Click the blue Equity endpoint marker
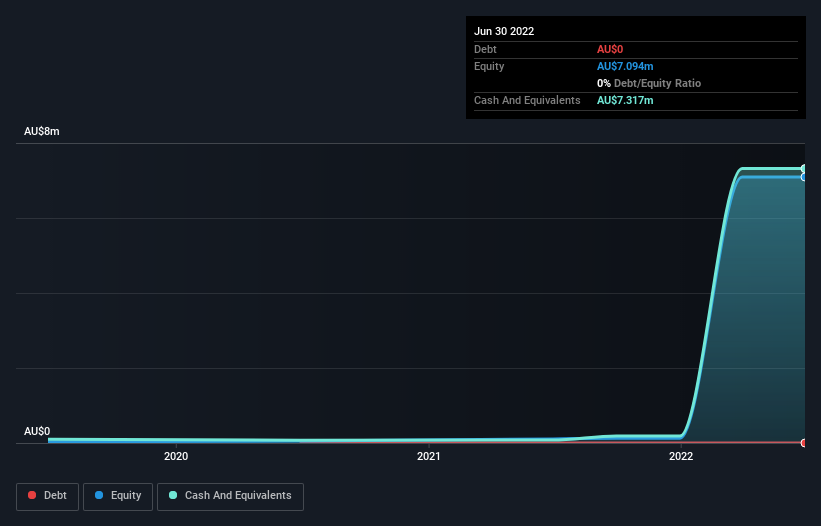 (x=804, y=177)
